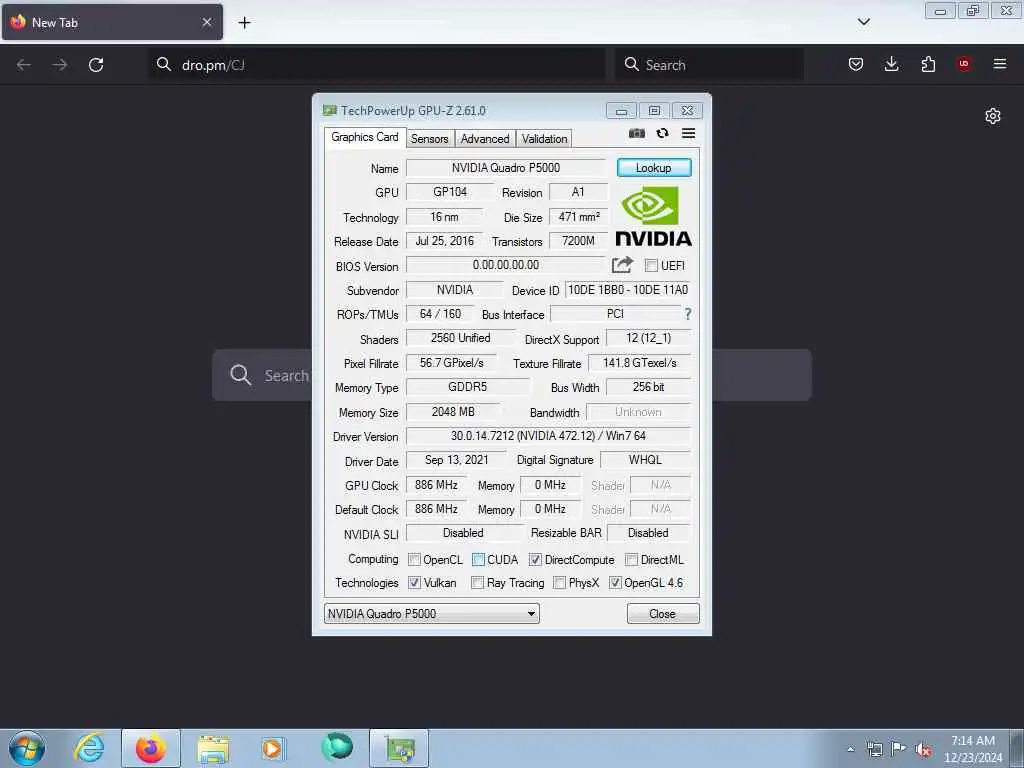Reload the Firefox page
This screenshot has width=1024, height=768.
(96, 65)
